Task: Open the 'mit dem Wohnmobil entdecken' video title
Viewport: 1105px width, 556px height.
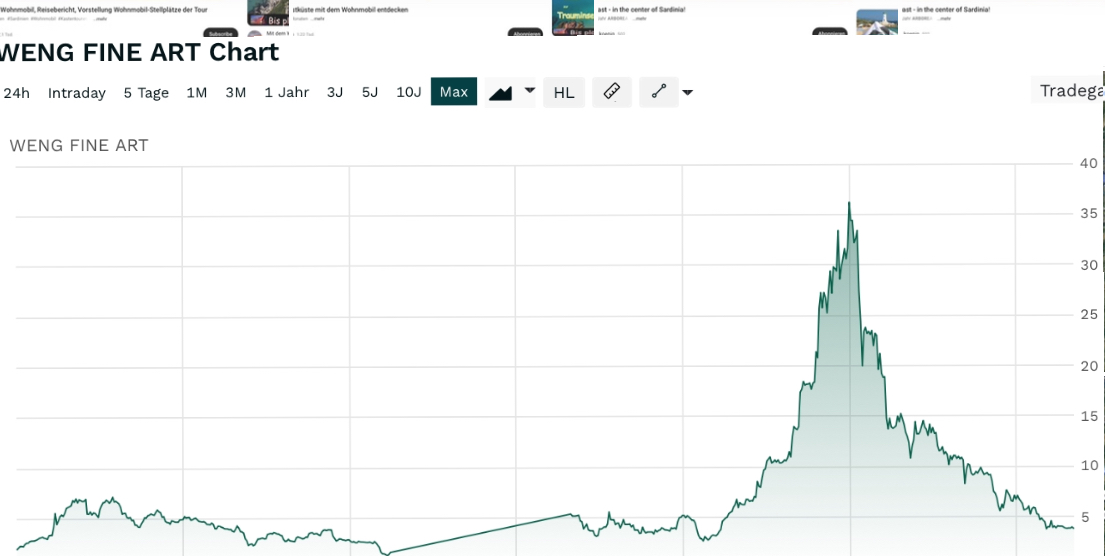Action: click(x=350, y=10)
